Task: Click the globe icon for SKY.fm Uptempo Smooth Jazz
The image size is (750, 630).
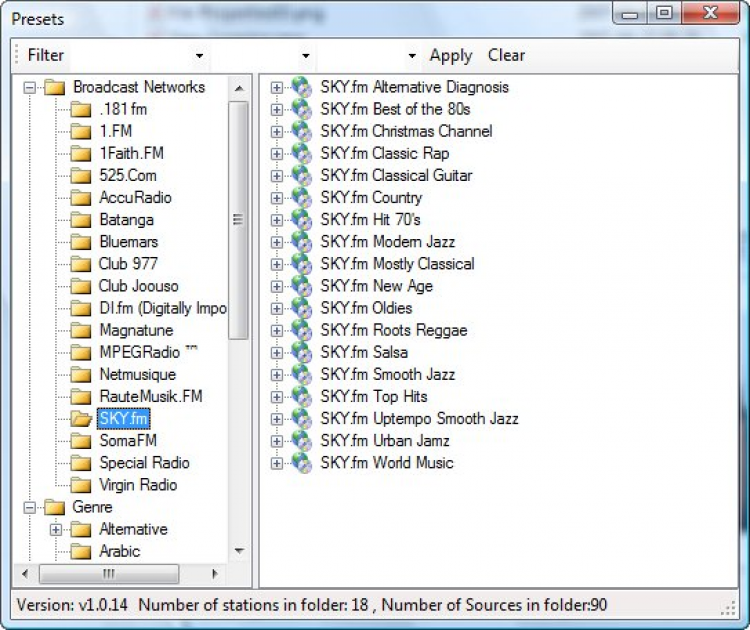Action: point(302,419)
